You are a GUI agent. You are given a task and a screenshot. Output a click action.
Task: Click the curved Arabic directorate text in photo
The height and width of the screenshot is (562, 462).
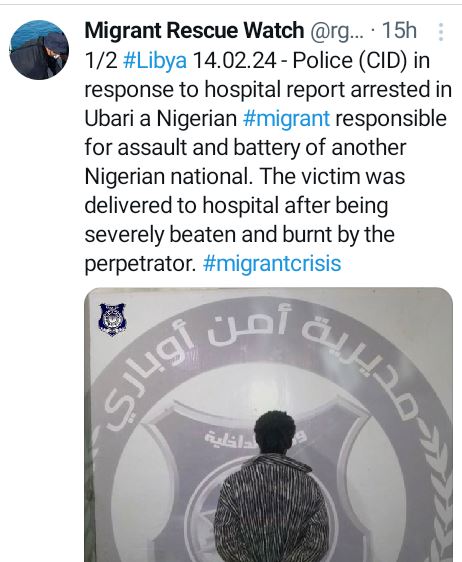point(258,362)
